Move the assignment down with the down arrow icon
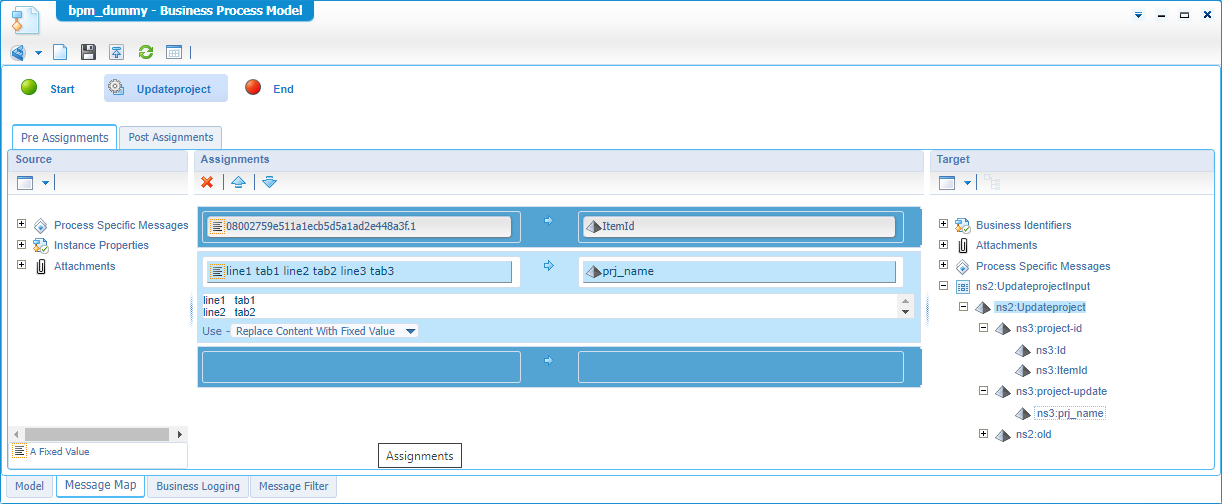The image size is (1222, 504). tap(269, 182)
